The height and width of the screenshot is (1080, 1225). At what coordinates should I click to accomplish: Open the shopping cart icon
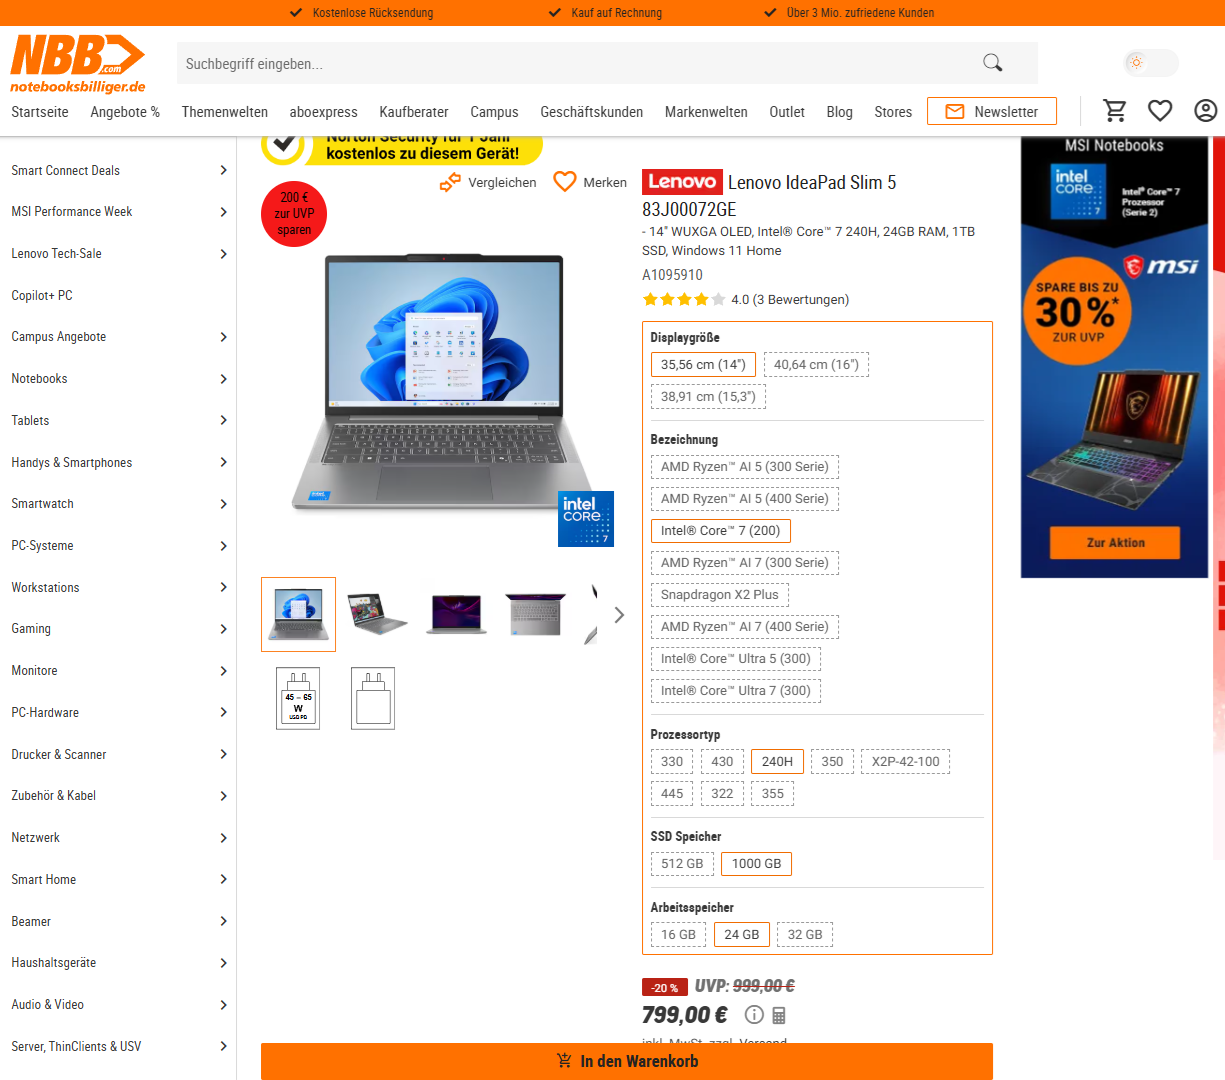1114,110
